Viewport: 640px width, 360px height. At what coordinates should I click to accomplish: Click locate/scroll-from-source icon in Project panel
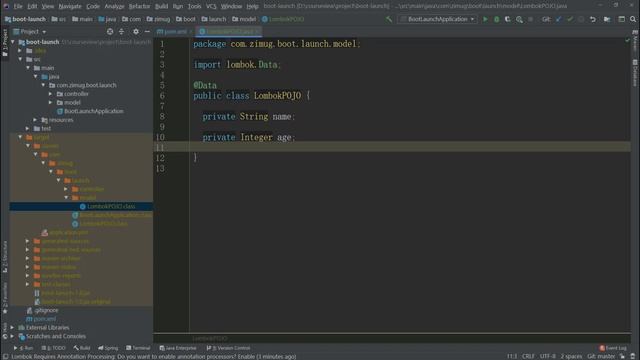(110, 31)
